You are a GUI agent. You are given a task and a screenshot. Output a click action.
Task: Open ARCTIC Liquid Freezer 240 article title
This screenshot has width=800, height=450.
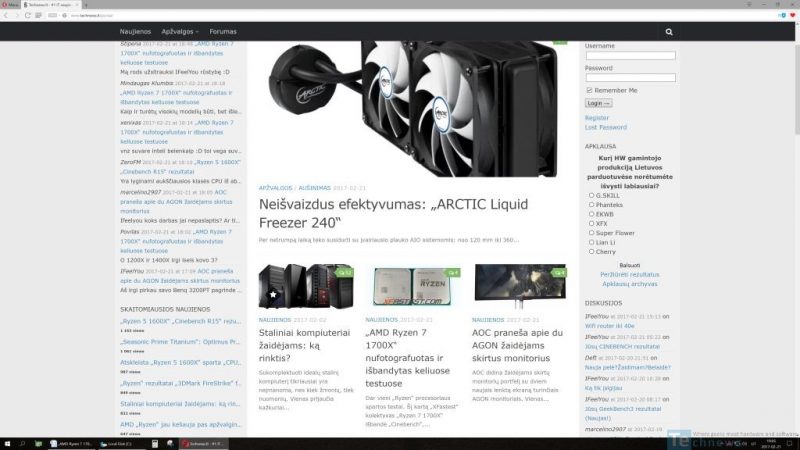pyautogui.click(x=393, y=213)
